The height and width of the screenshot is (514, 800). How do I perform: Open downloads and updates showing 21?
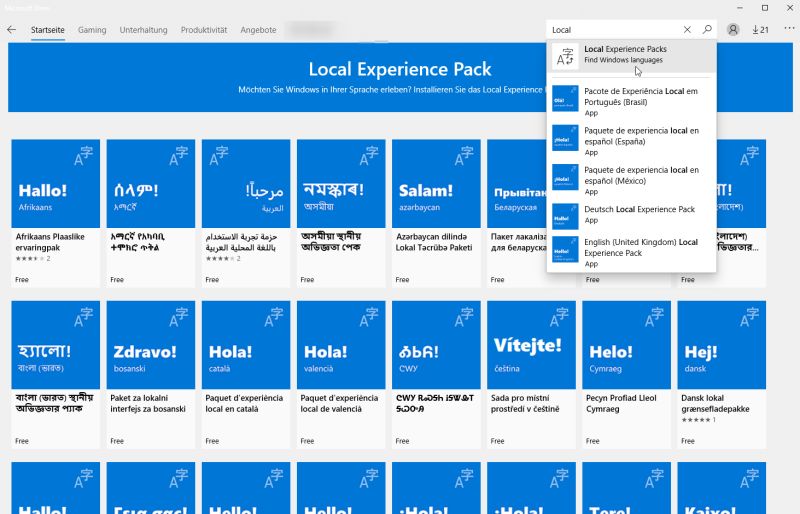(760, 30)
